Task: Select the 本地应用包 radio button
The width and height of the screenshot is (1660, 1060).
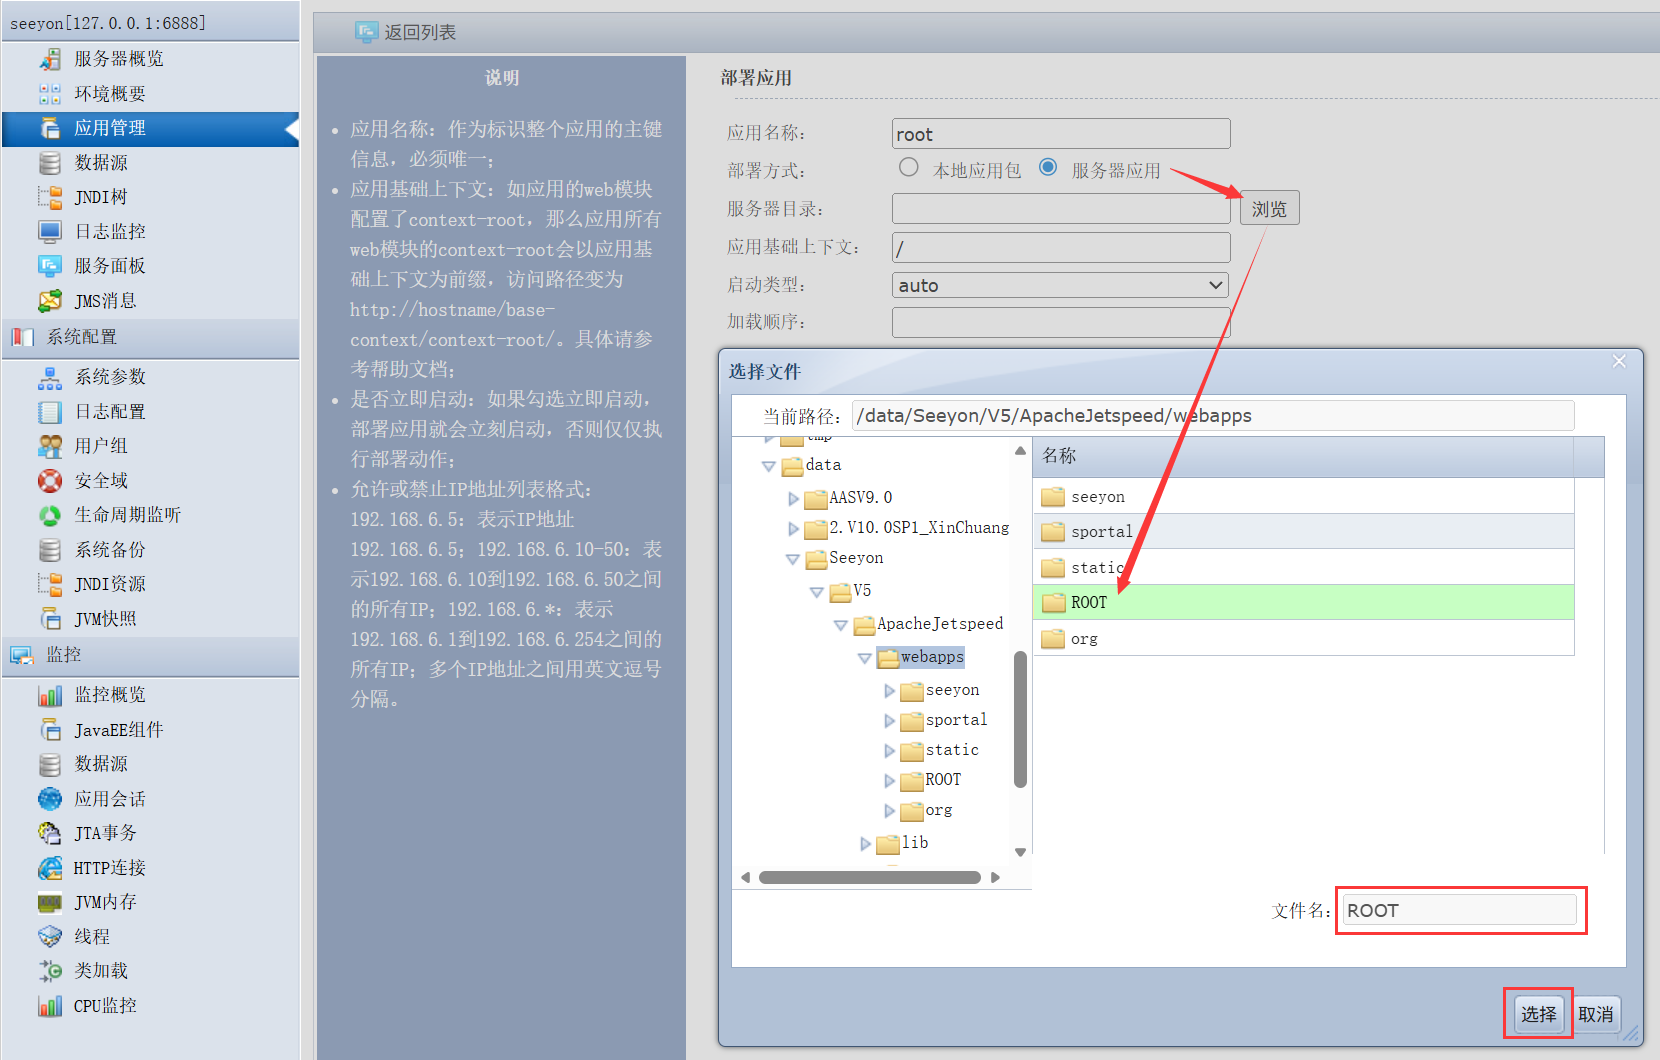Action: click(x=908, y=167)
